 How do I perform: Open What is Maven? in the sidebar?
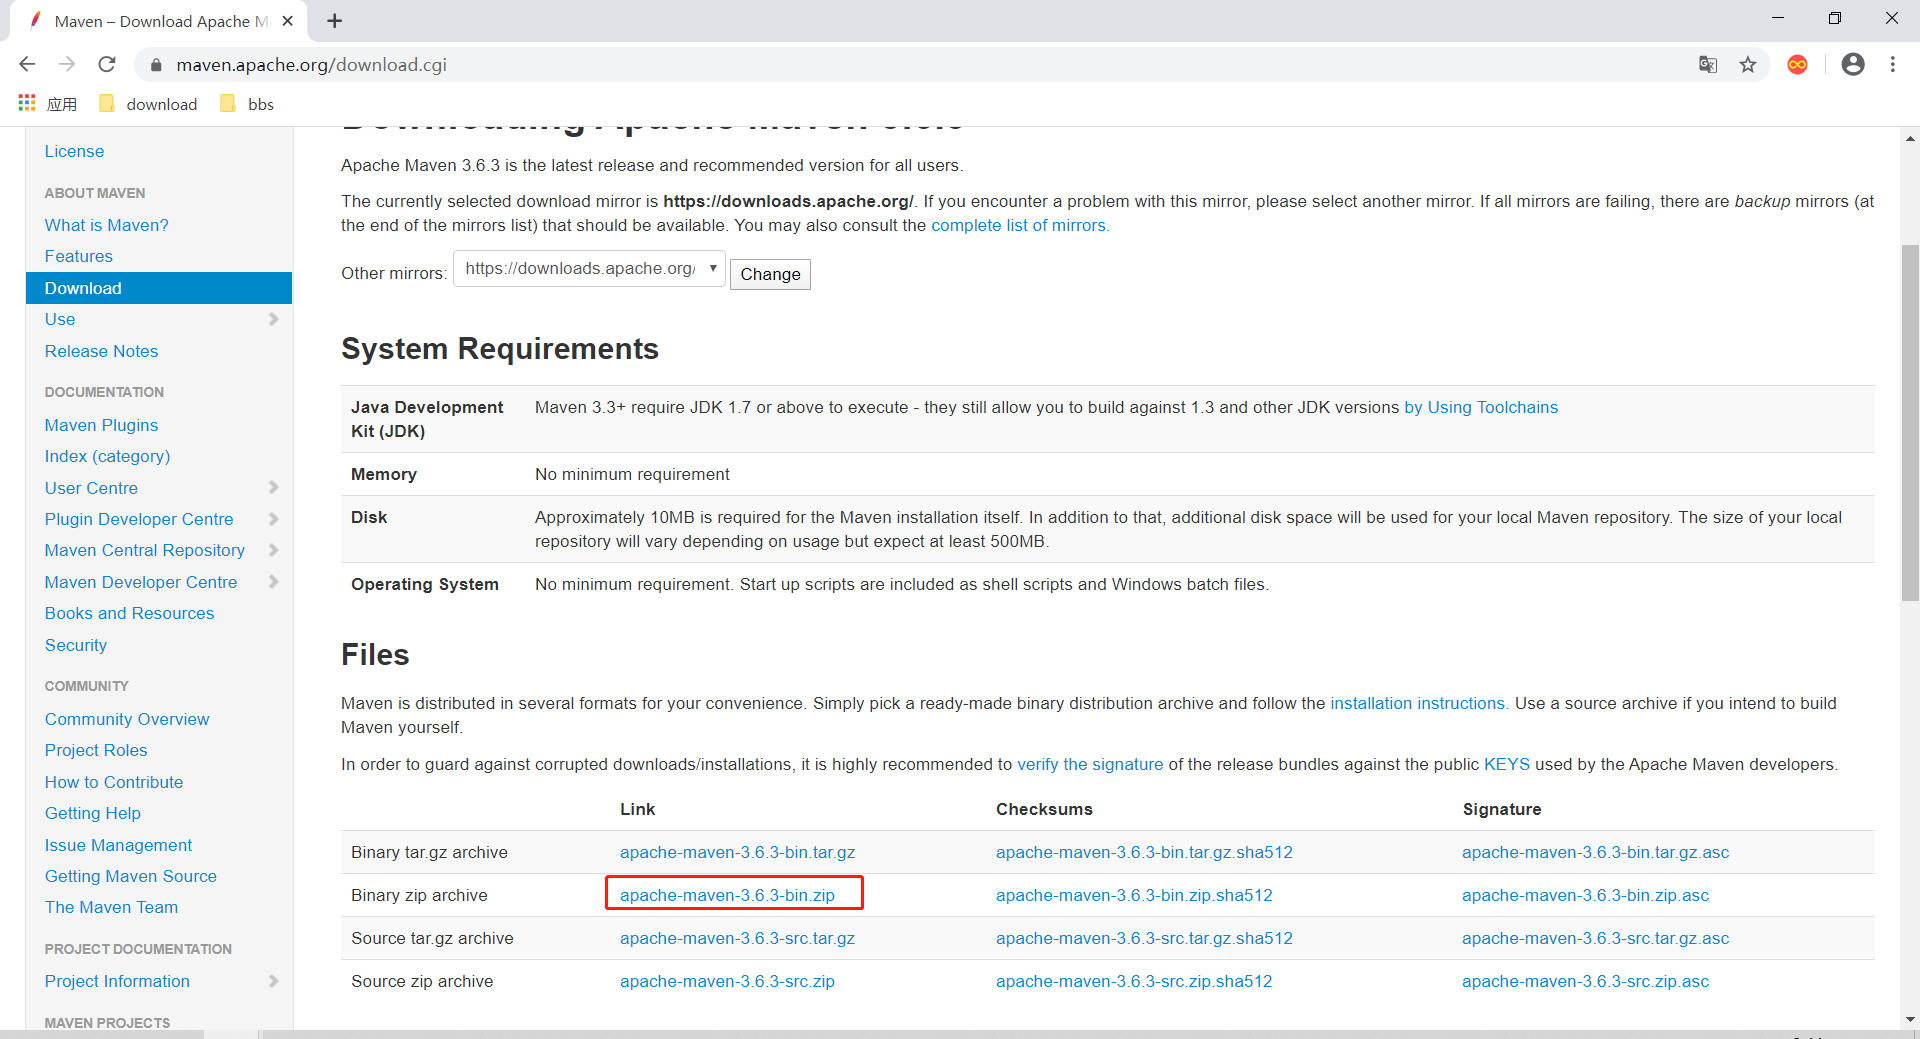tap(106, 225)
